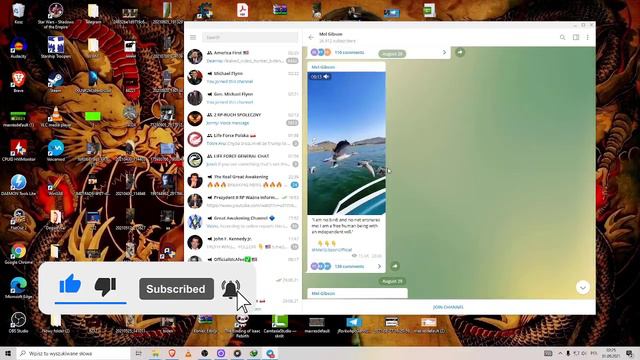
Task: Expand the 110 comments chevron arrow
Action: 444,52
